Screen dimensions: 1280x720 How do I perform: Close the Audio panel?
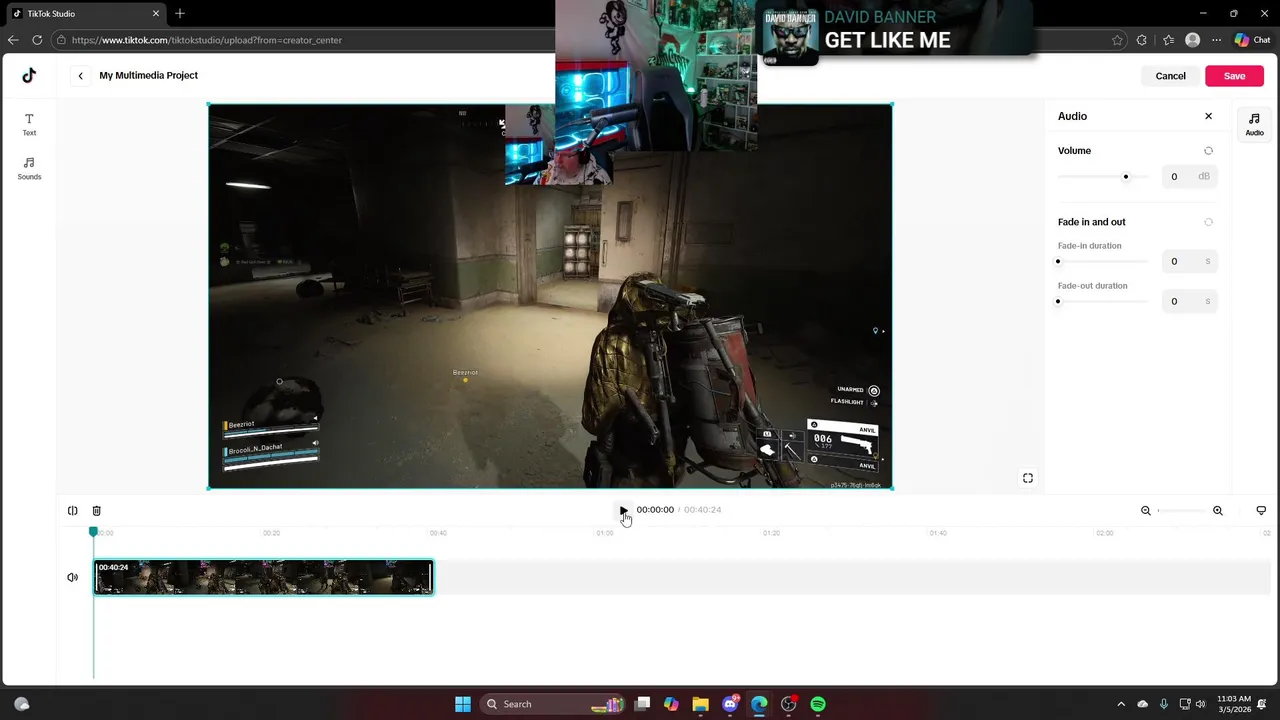click(x=1208, y=116)
